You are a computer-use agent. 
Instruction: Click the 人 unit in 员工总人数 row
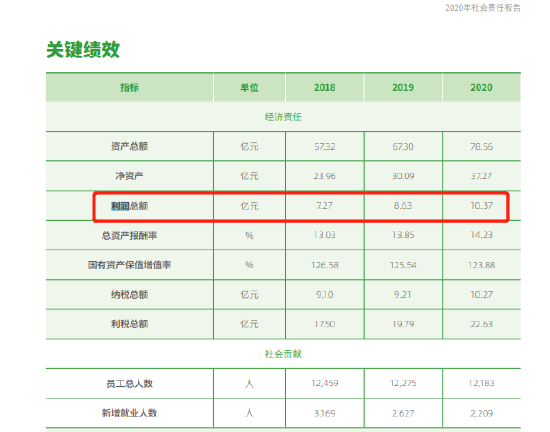click(249, 384)
